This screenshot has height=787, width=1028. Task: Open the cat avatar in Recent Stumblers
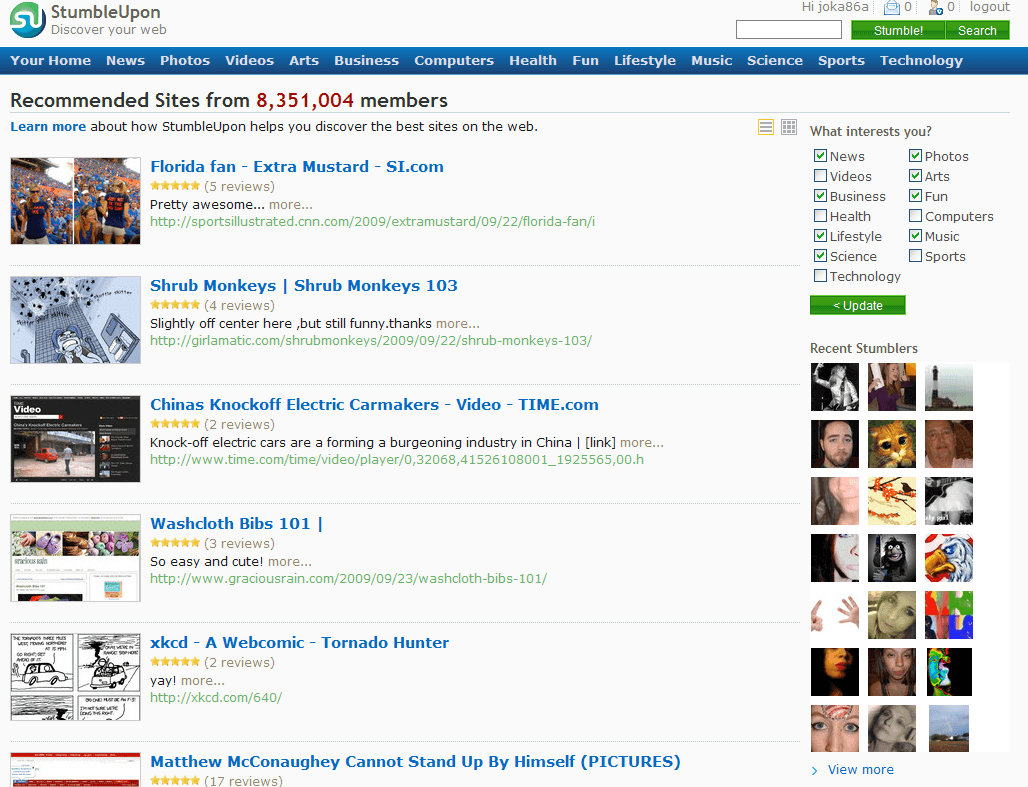pos(892,444)
